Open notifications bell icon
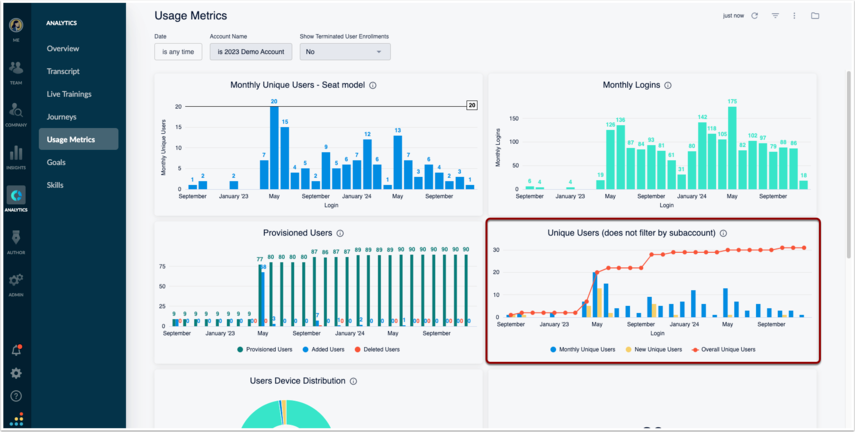The width and height of the screenshot is (855, 432). tap(16, 351)
